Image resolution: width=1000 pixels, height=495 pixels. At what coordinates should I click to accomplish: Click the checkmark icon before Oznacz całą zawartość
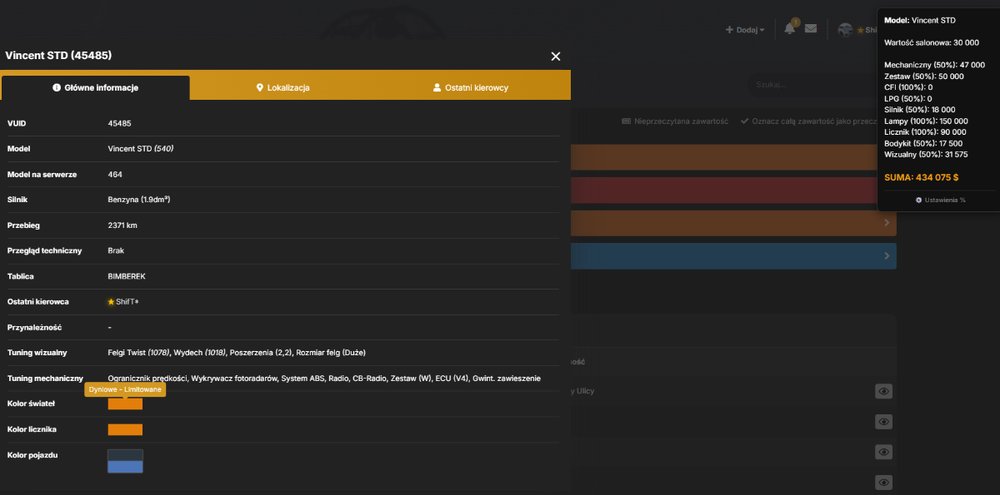pos(744,121)
